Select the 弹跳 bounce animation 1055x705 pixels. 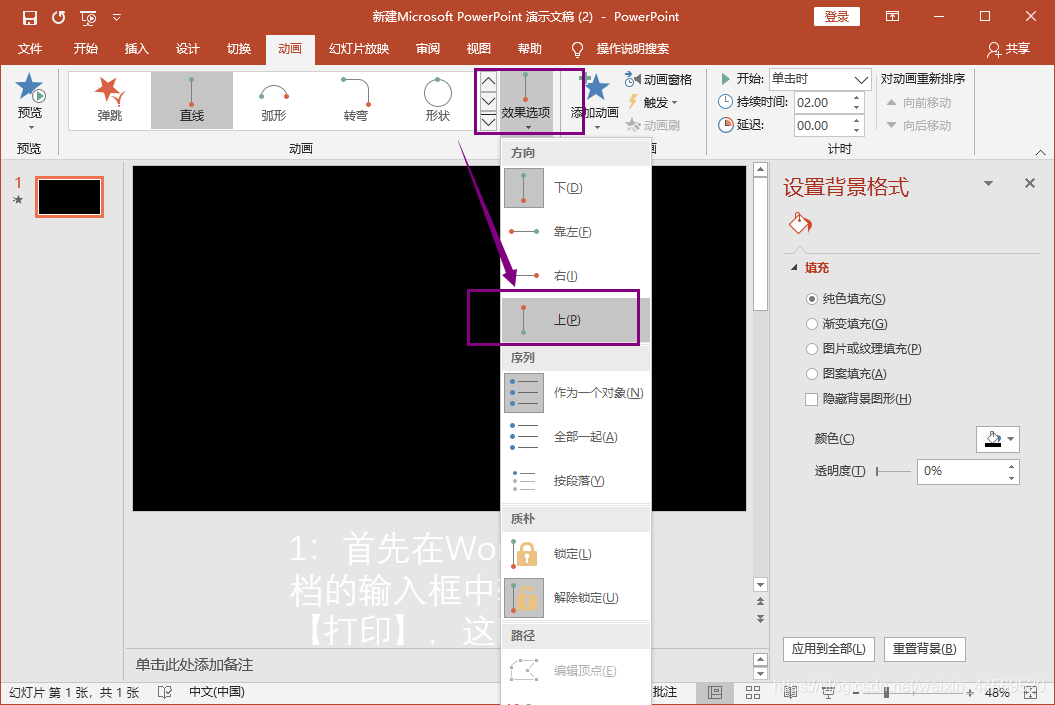(110, 100)
